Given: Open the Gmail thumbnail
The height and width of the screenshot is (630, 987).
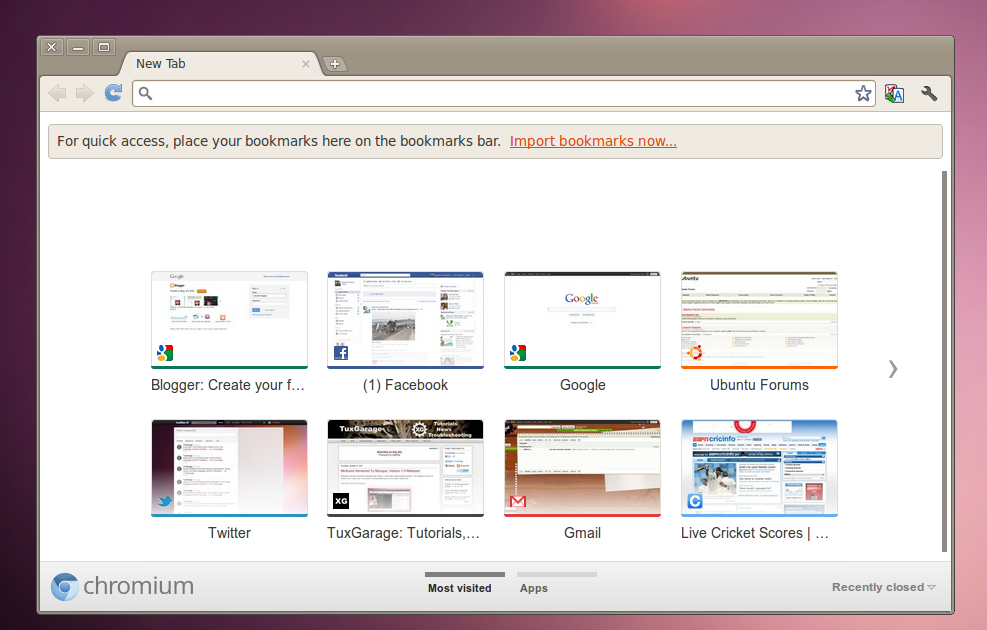Looking at the screenshot, I should (x=582, y=468).
